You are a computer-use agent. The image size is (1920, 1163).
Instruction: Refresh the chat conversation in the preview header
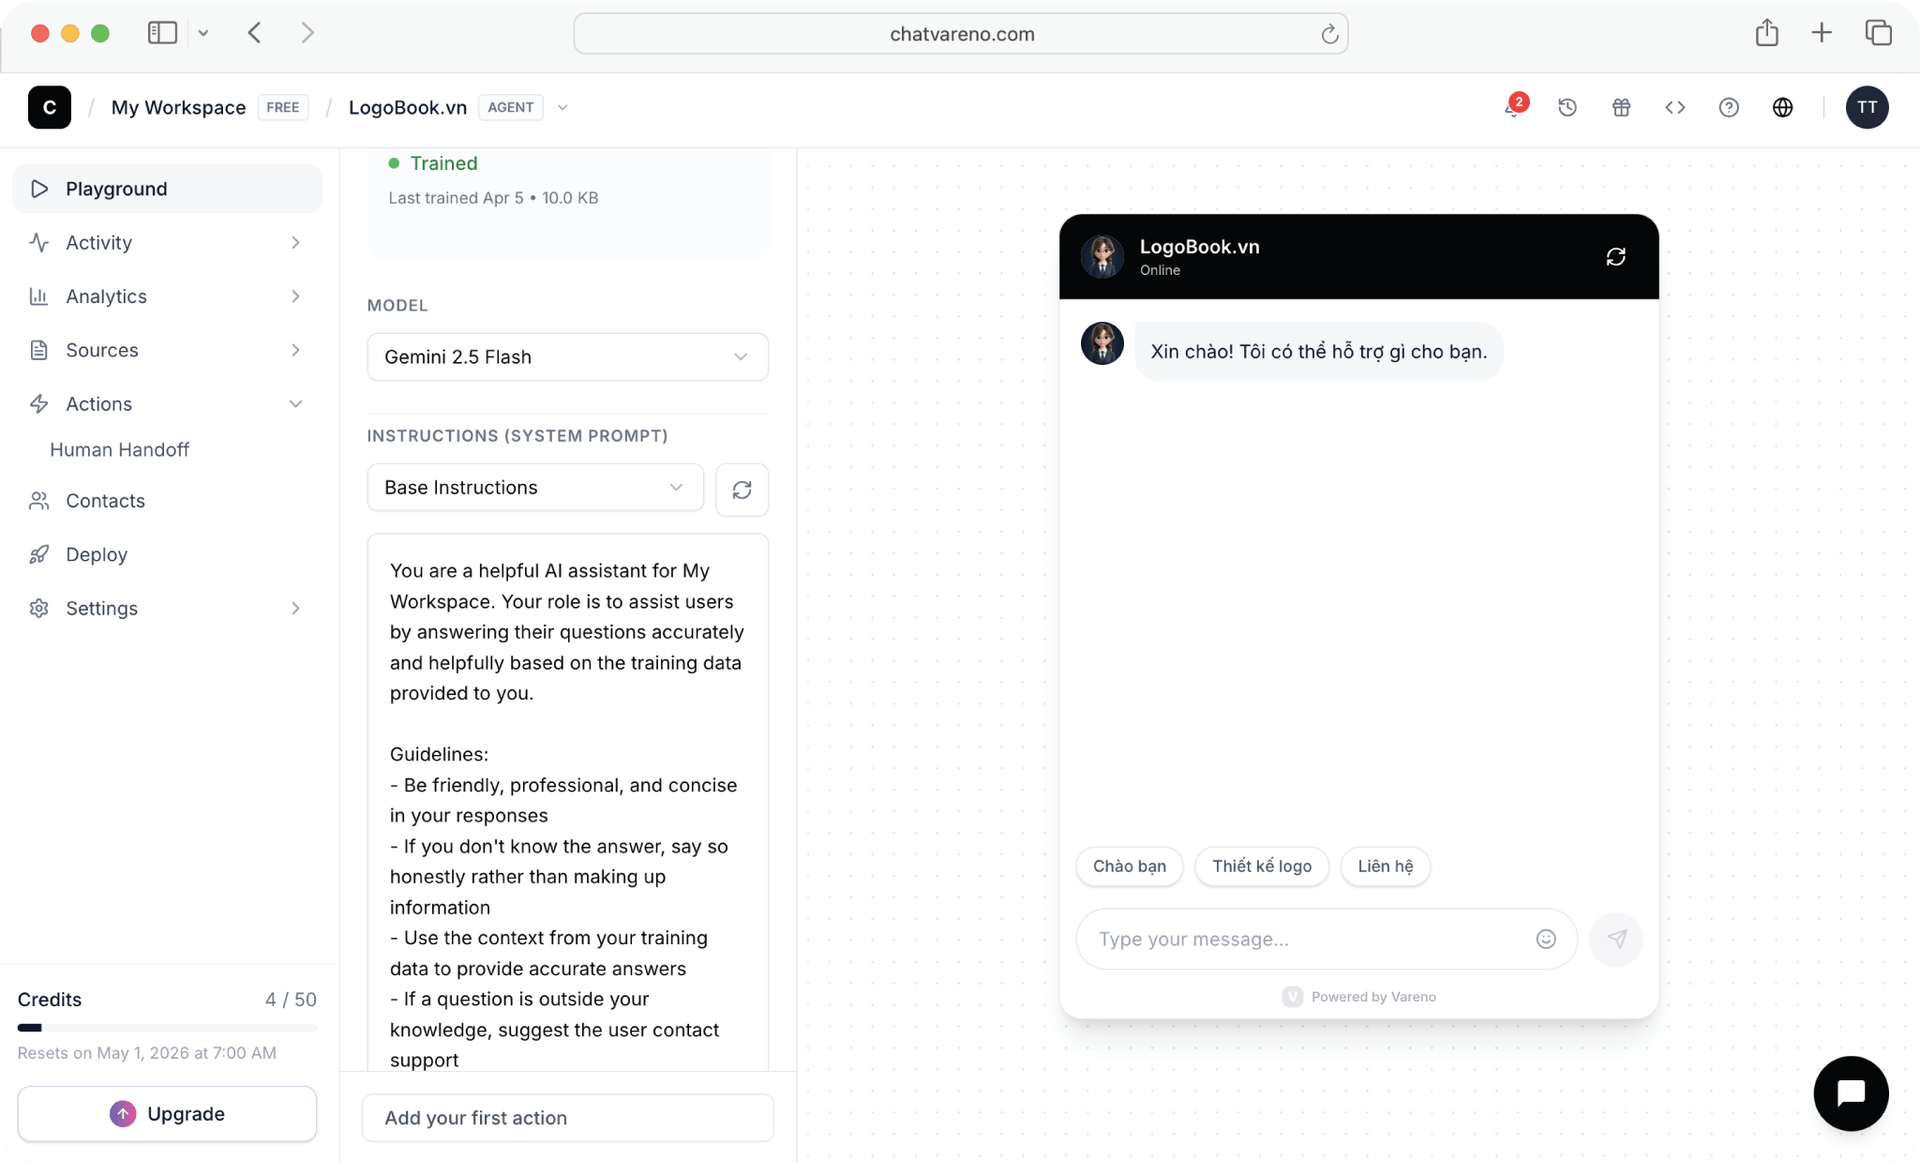click(x=1616, y=256)
